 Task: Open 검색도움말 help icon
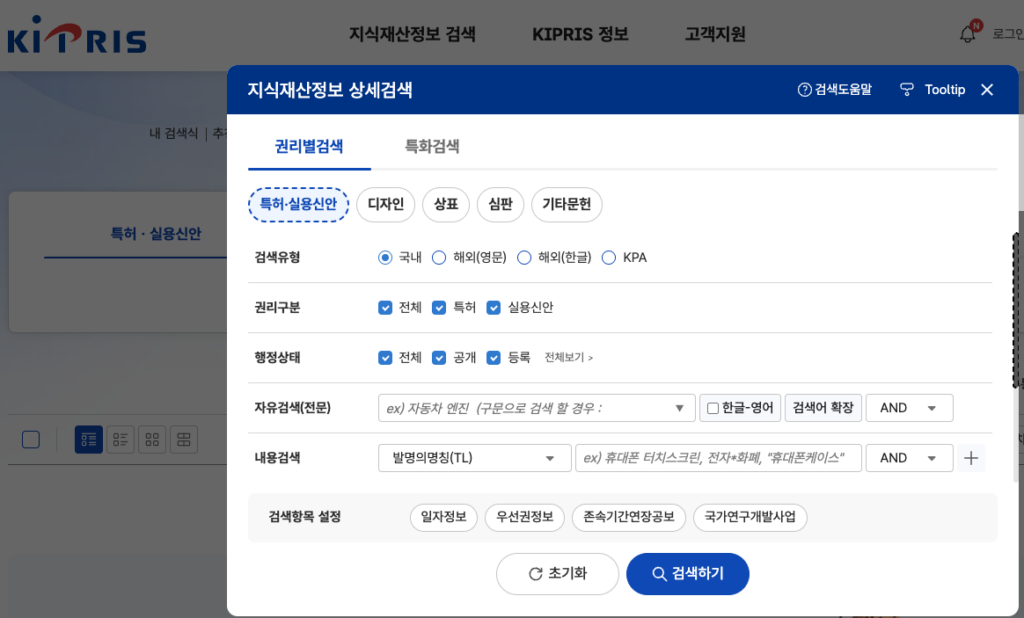pos(804,89)
